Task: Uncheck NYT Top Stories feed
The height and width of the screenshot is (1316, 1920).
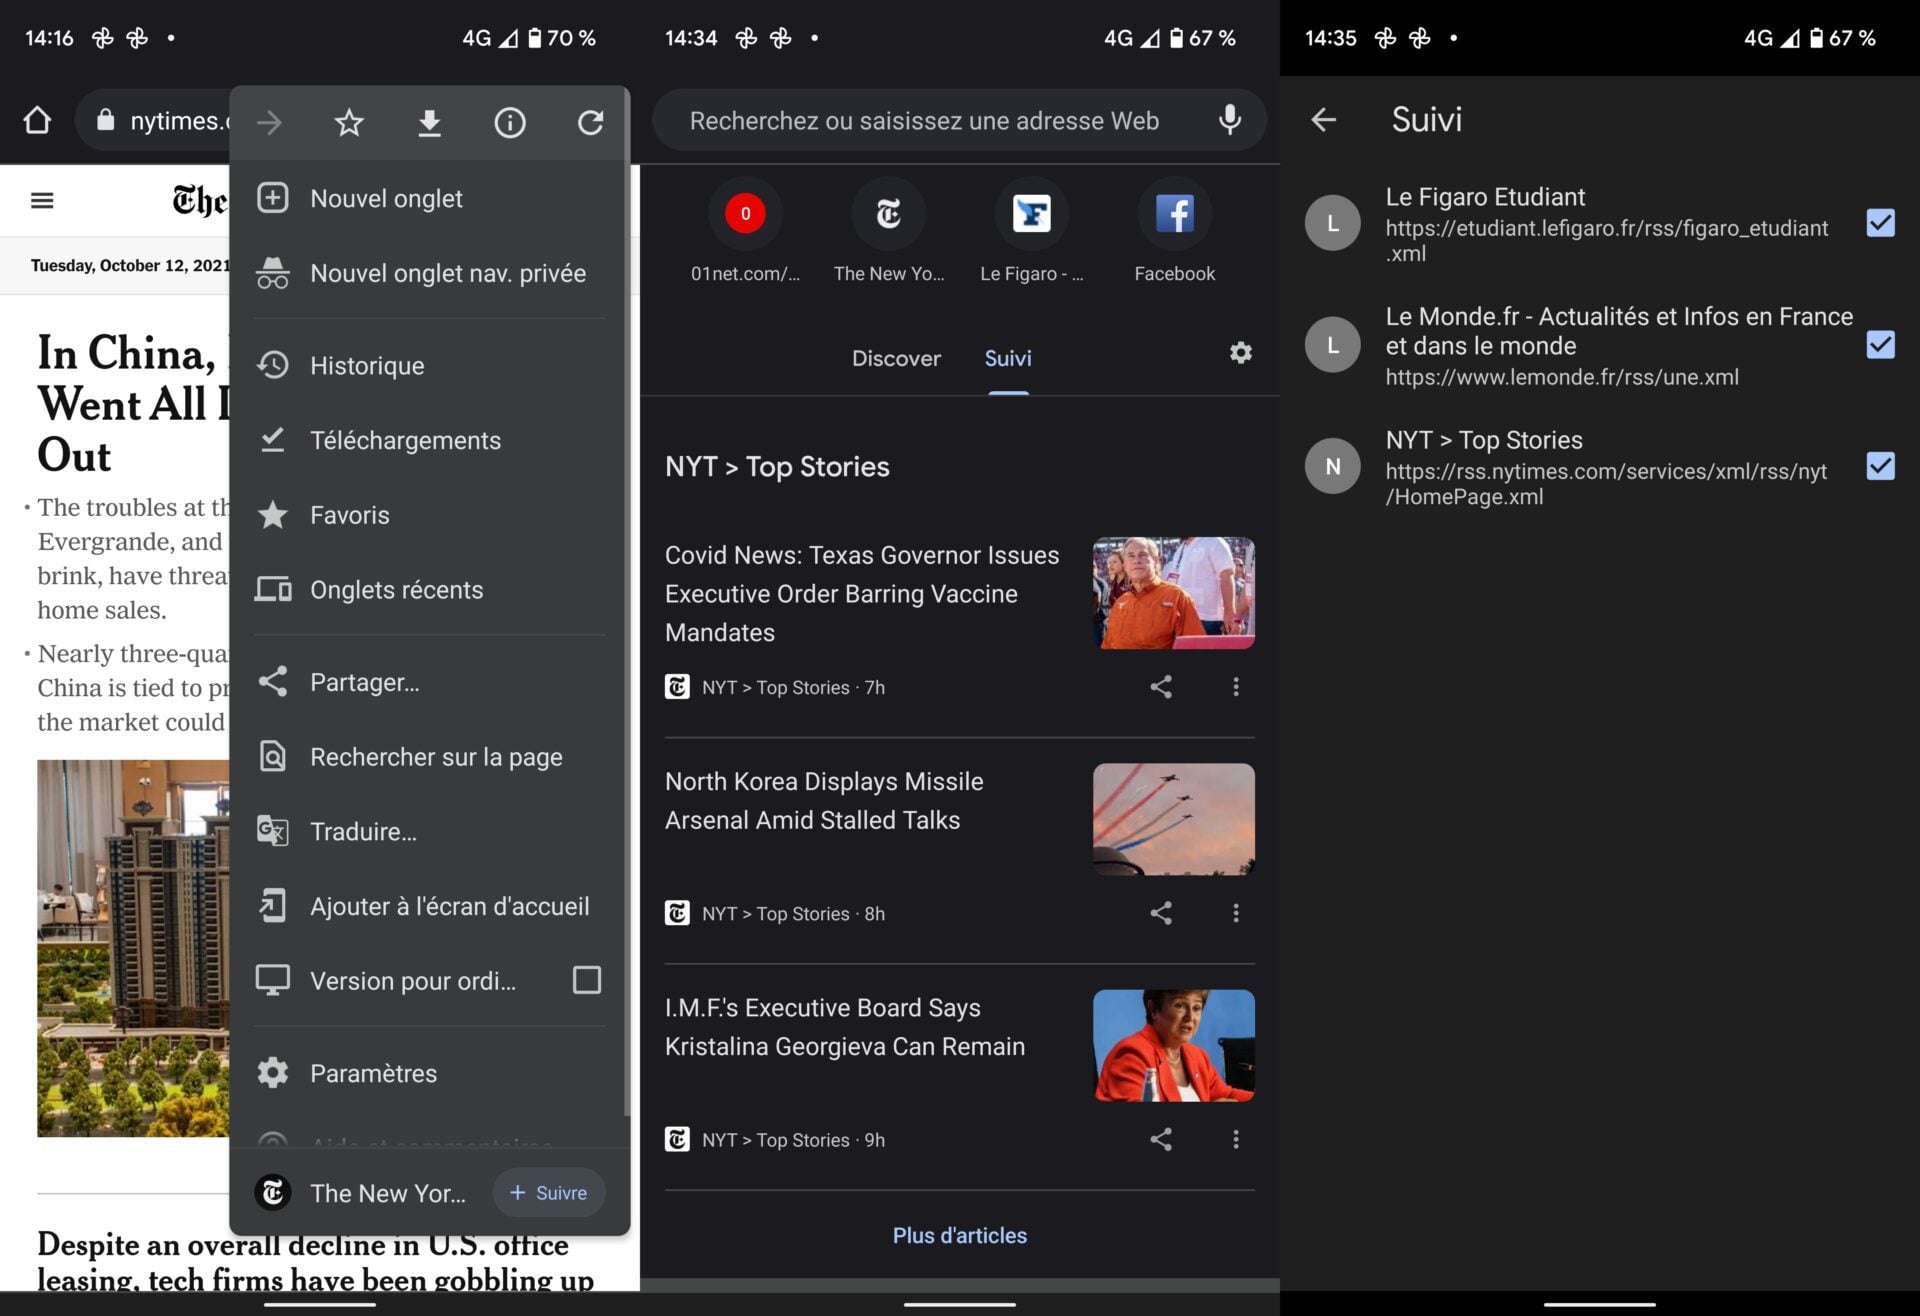Action: point(1880,466)
